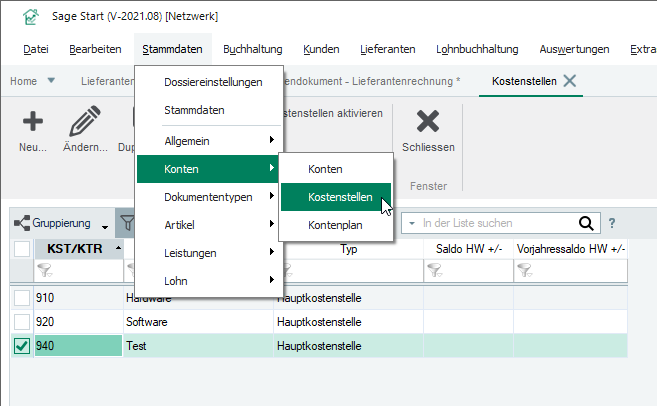Click the Ändern pencil icon
Screen dimensions: 657x406
click(85, 121)
